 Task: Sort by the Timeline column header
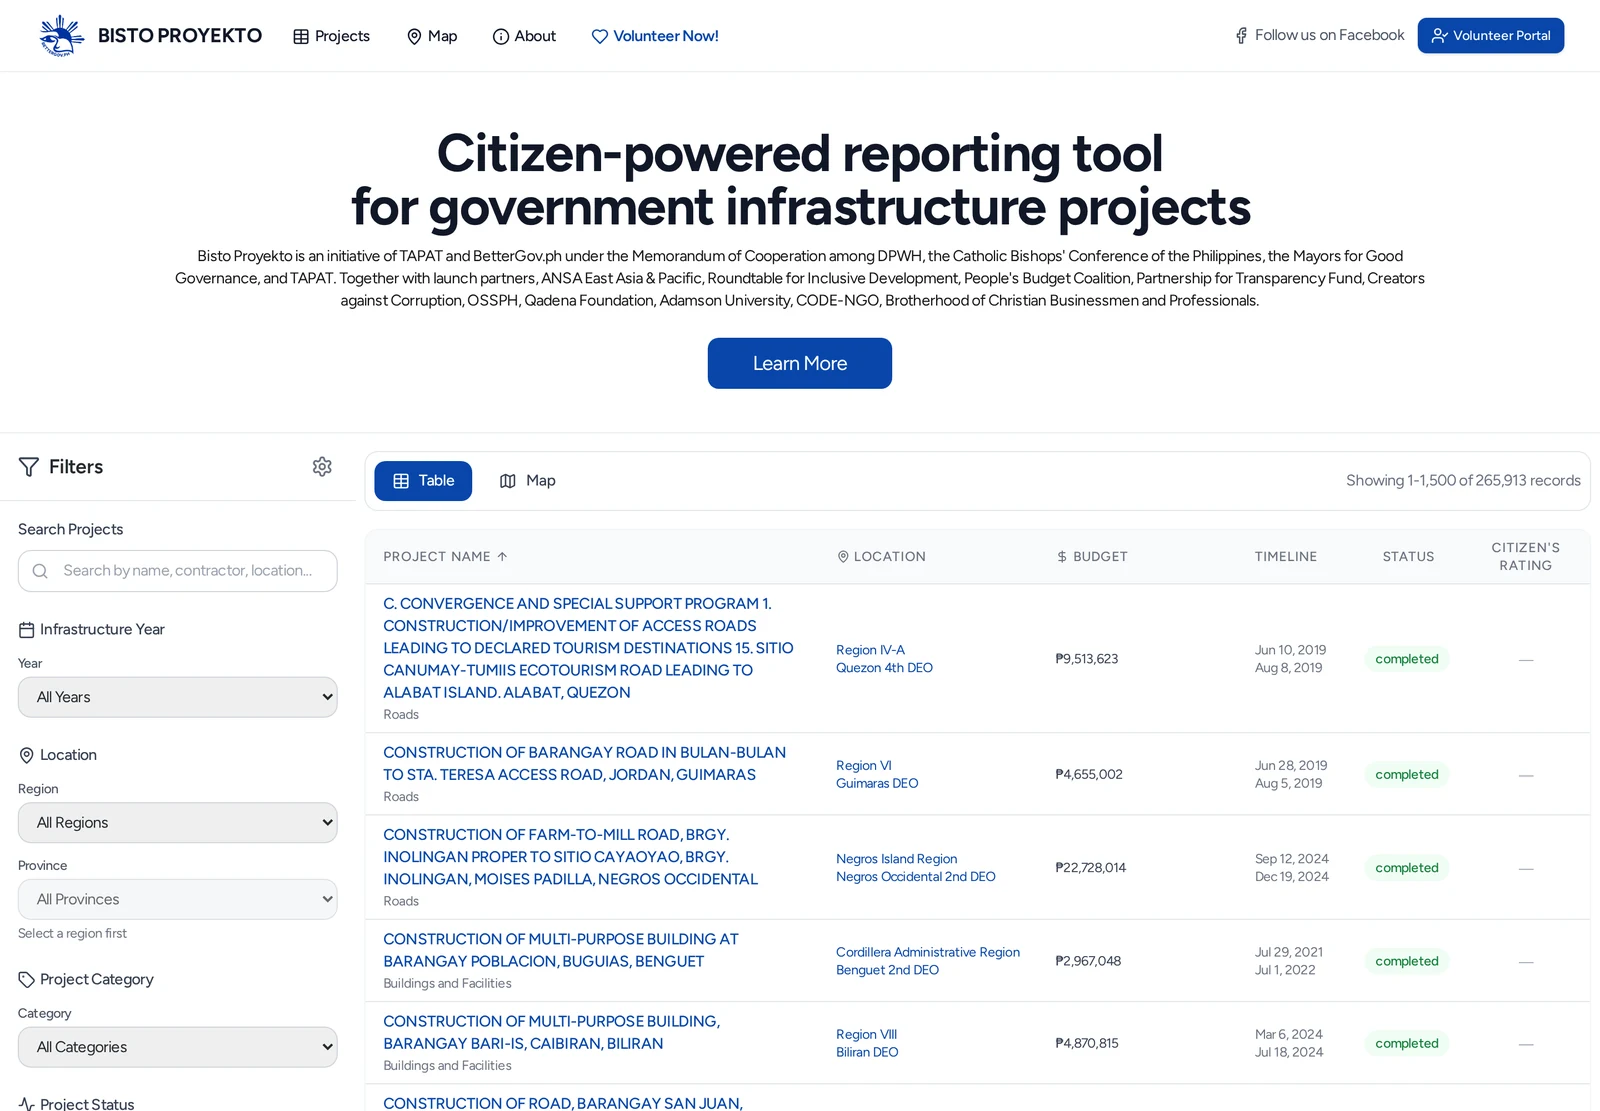pyautogui.click(x=1286, y=557)
